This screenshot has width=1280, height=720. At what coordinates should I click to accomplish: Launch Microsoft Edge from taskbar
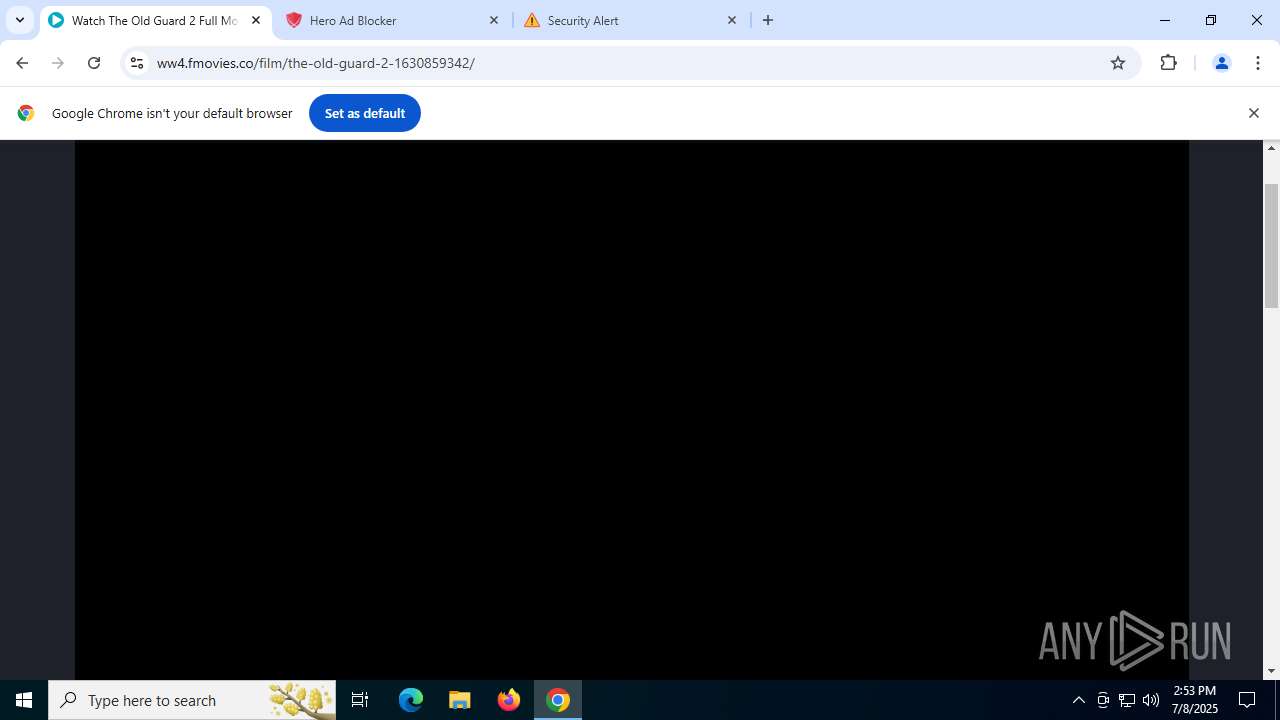(411, 700)
